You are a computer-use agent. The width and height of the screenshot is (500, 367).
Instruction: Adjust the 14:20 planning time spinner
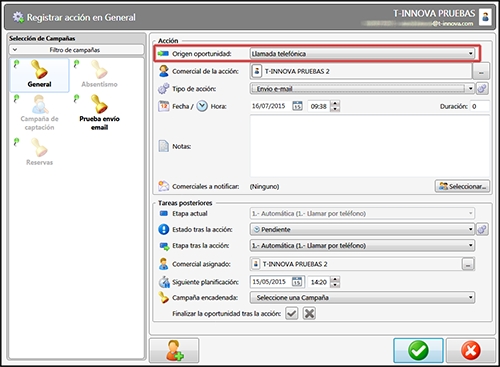tap(335, 282)
